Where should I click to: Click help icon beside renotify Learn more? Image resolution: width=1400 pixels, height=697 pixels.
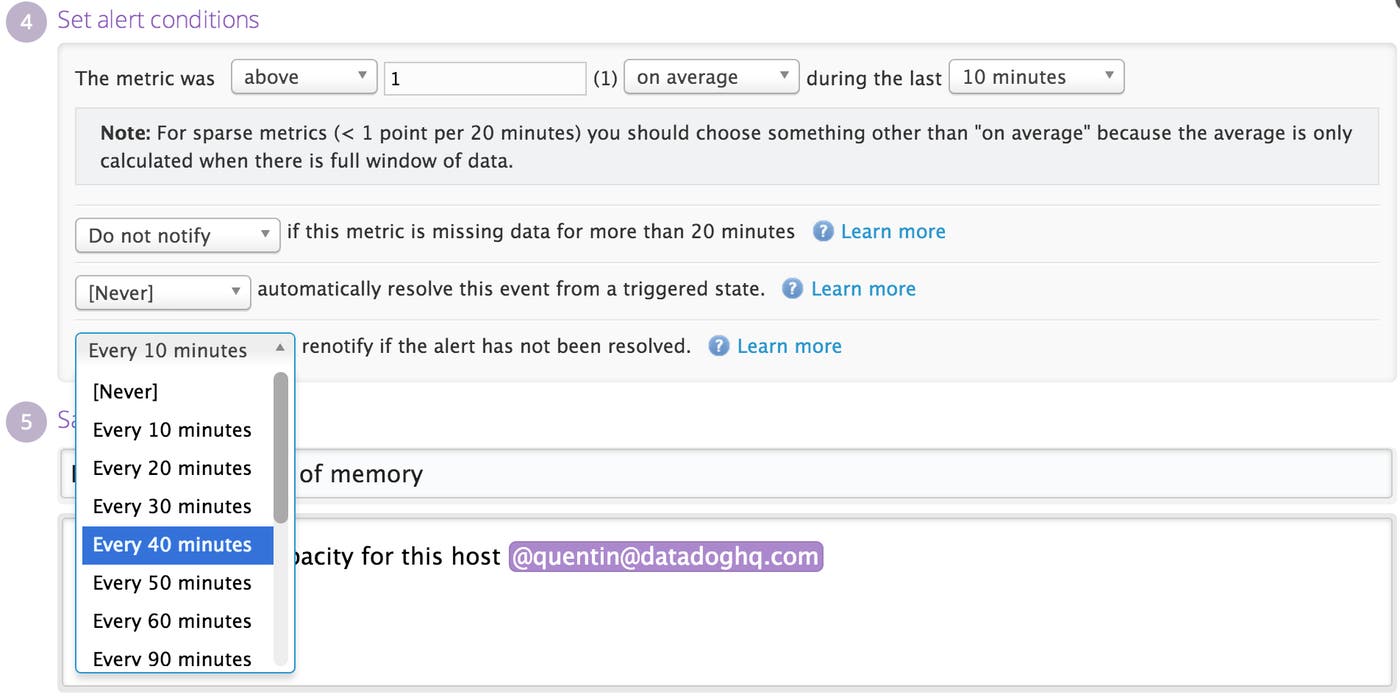[x=718, y=346]
